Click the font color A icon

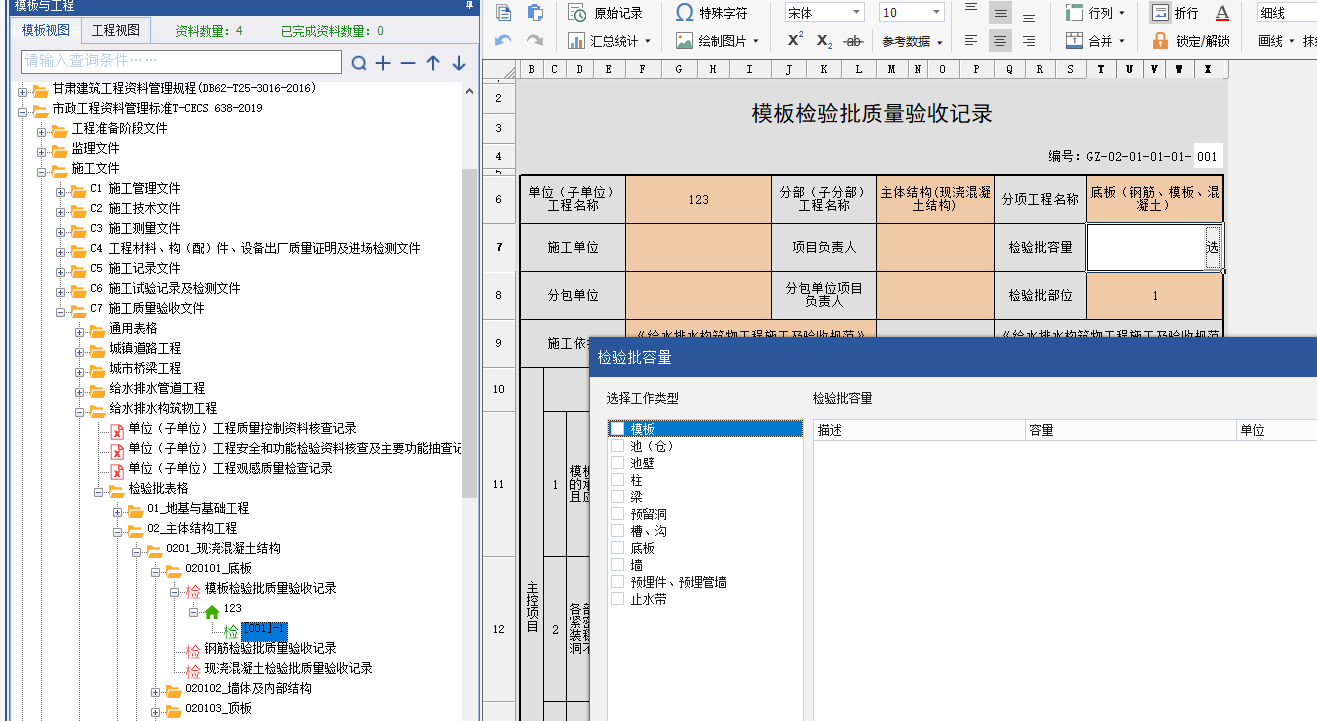pyautogui.click(x=1222, y=13)
